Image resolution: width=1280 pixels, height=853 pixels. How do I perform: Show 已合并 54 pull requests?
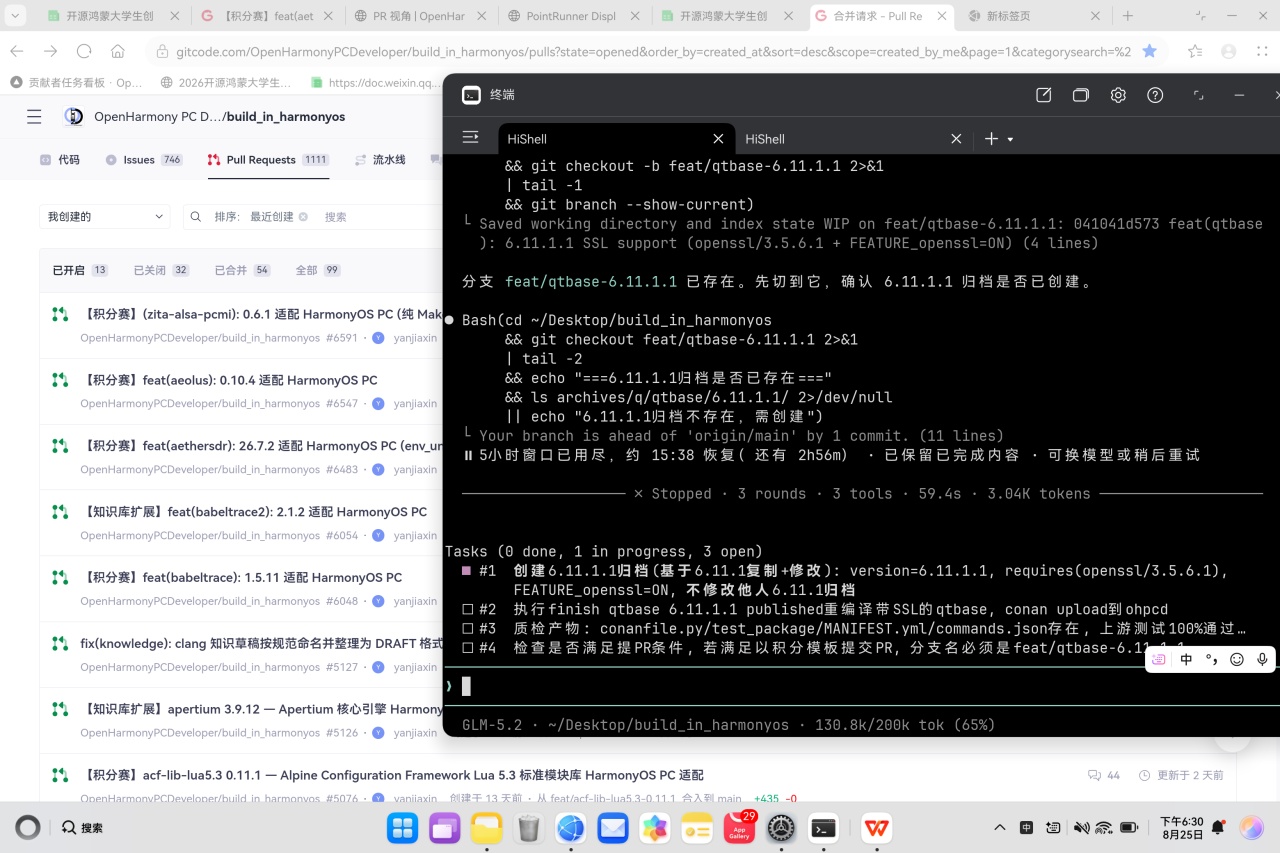(242, 270)
